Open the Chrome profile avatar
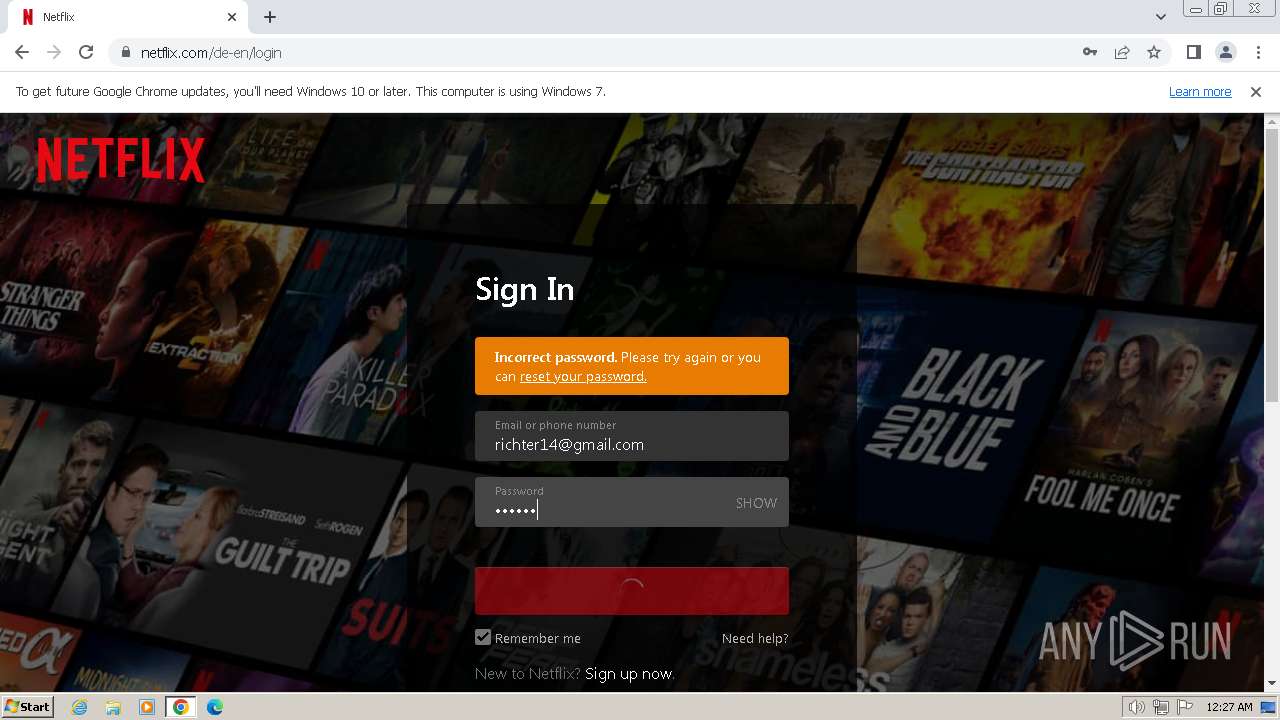The width and height of the screenshot is (1280, 720). (1225, 52)
